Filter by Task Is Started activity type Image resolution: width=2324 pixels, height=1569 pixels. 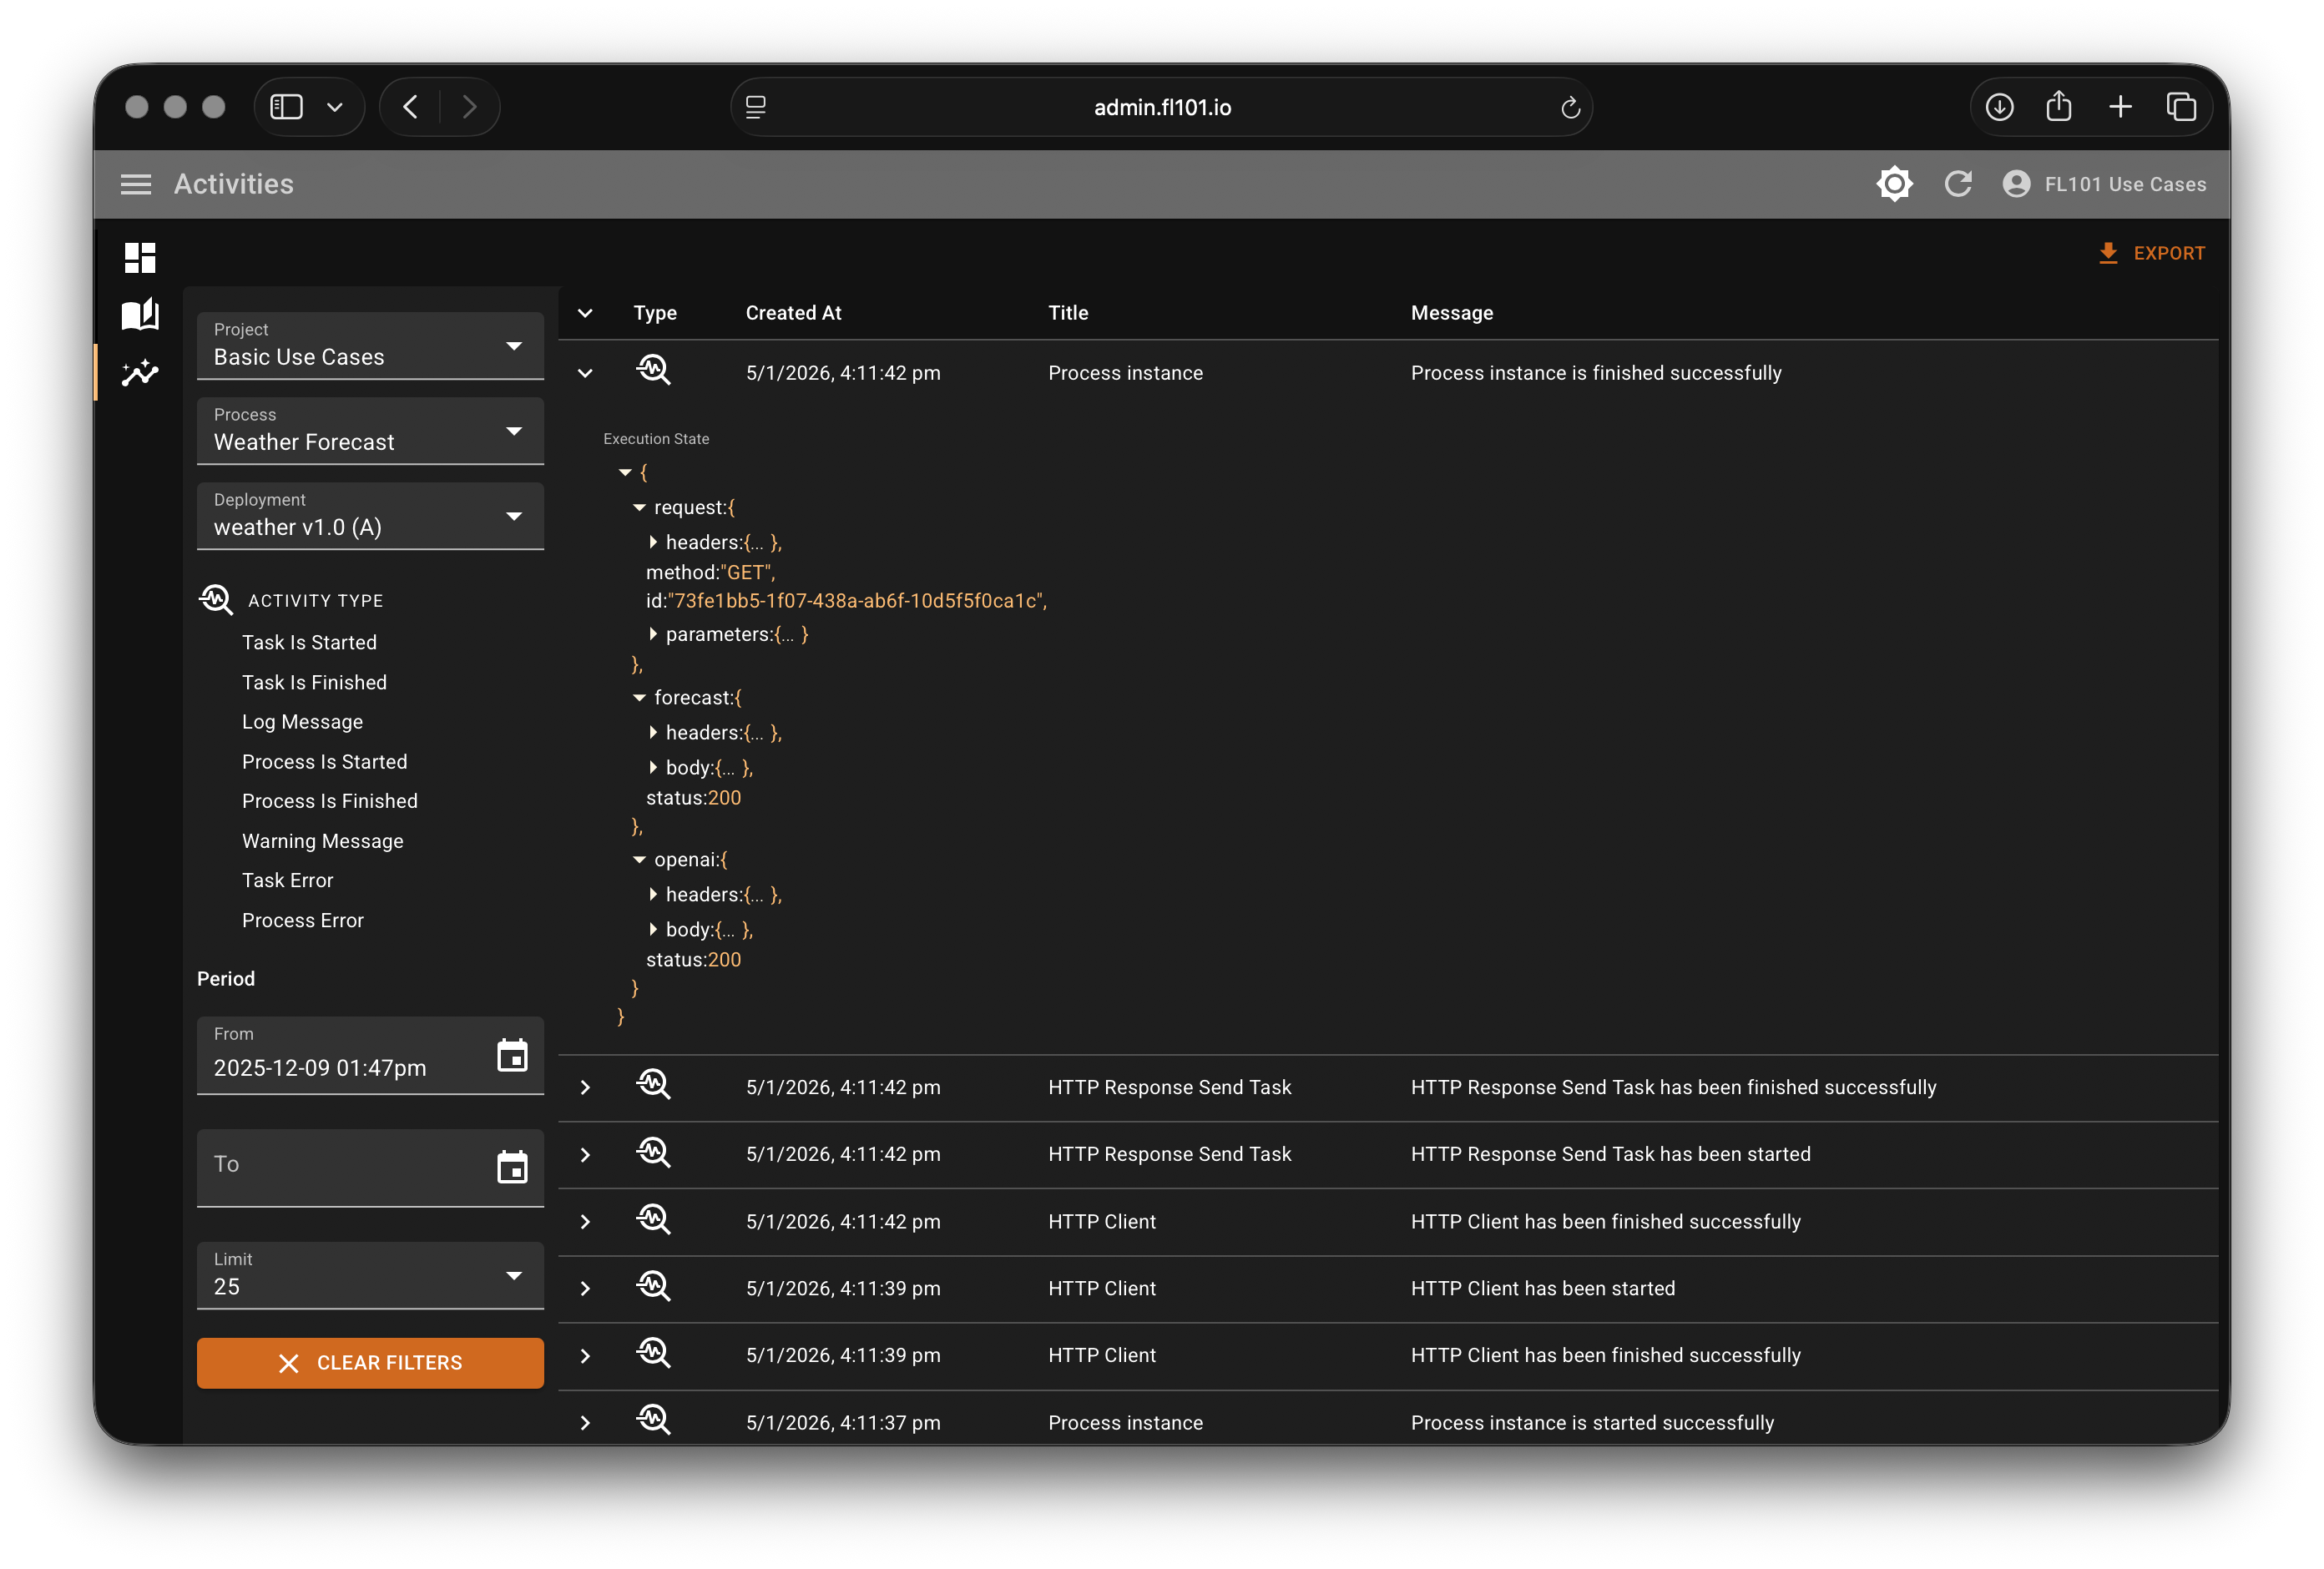point(309,643)
